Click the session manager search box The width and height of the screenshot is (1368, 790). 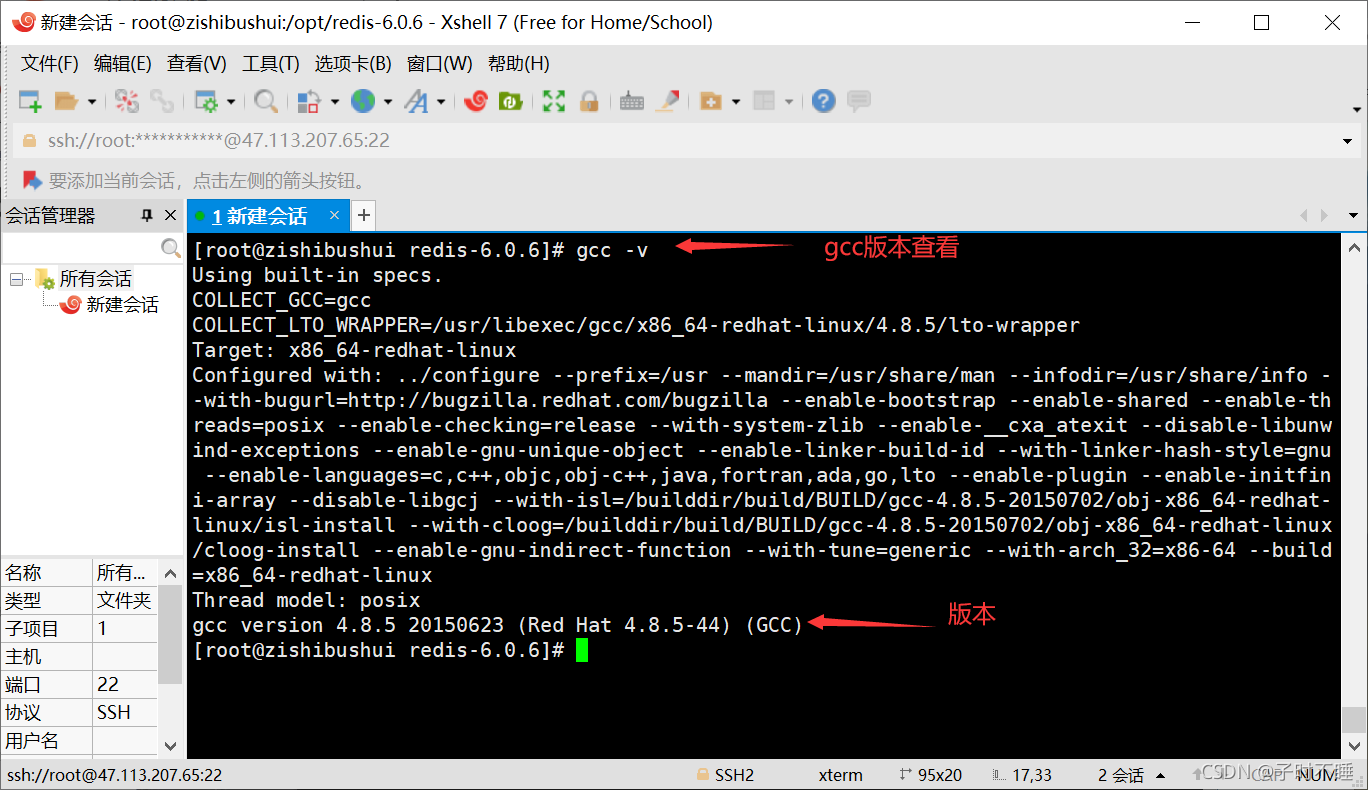pos(81,247)
